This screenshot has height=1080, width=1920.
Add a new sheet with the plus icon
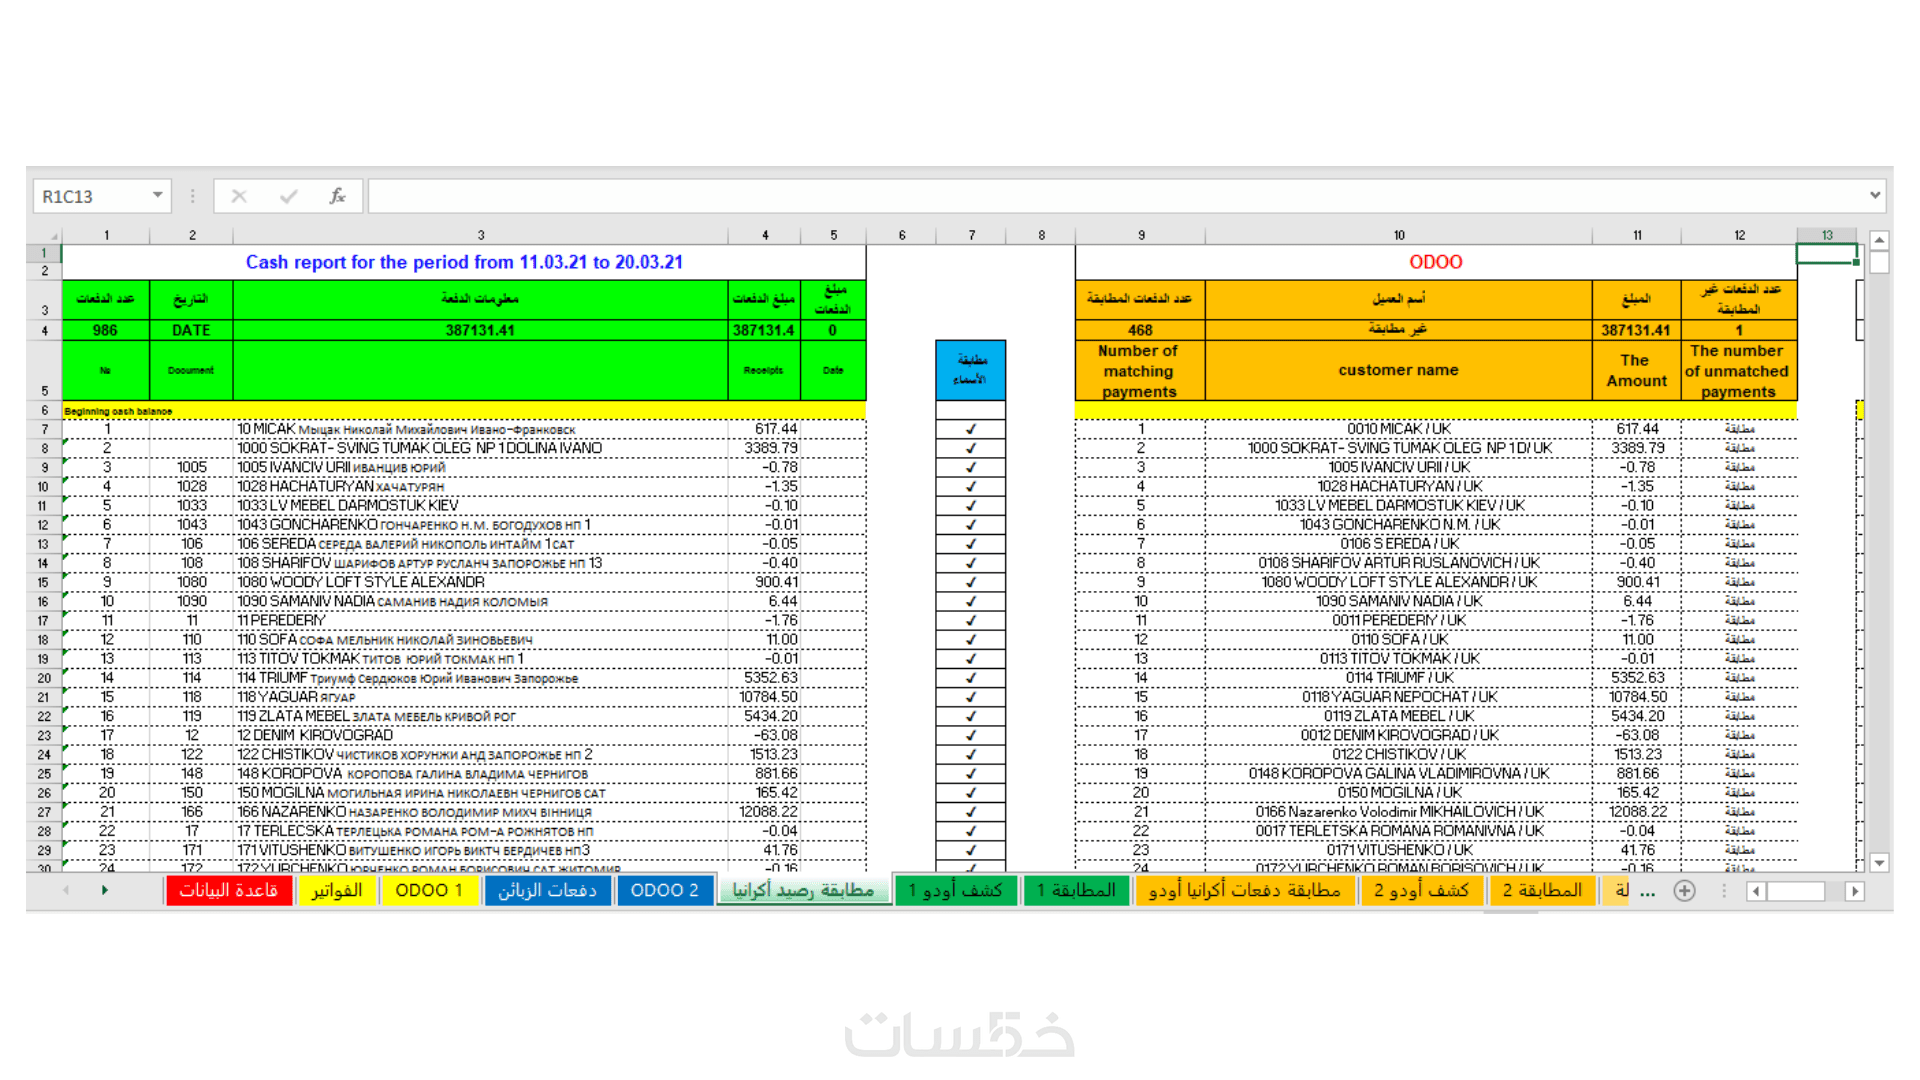[1684, 891]
